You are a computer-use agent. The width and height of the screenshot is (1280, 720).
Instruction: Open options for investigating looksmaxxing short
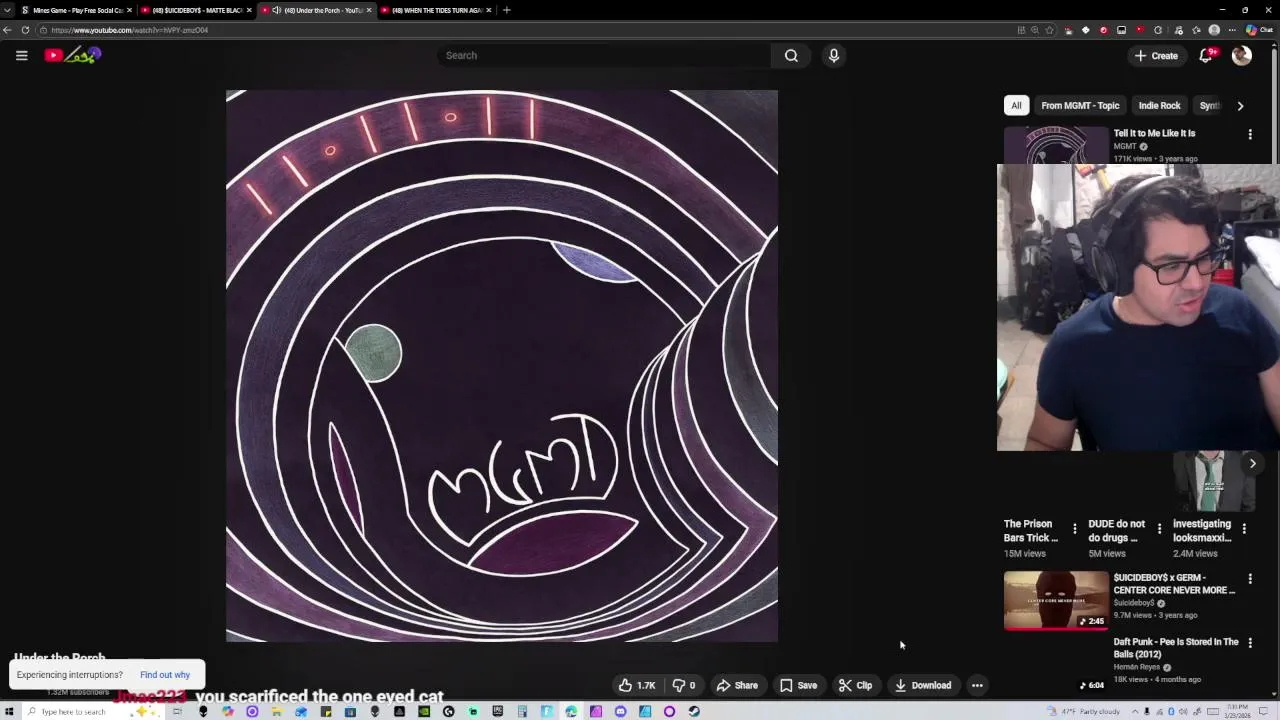tap(1244, 528)
